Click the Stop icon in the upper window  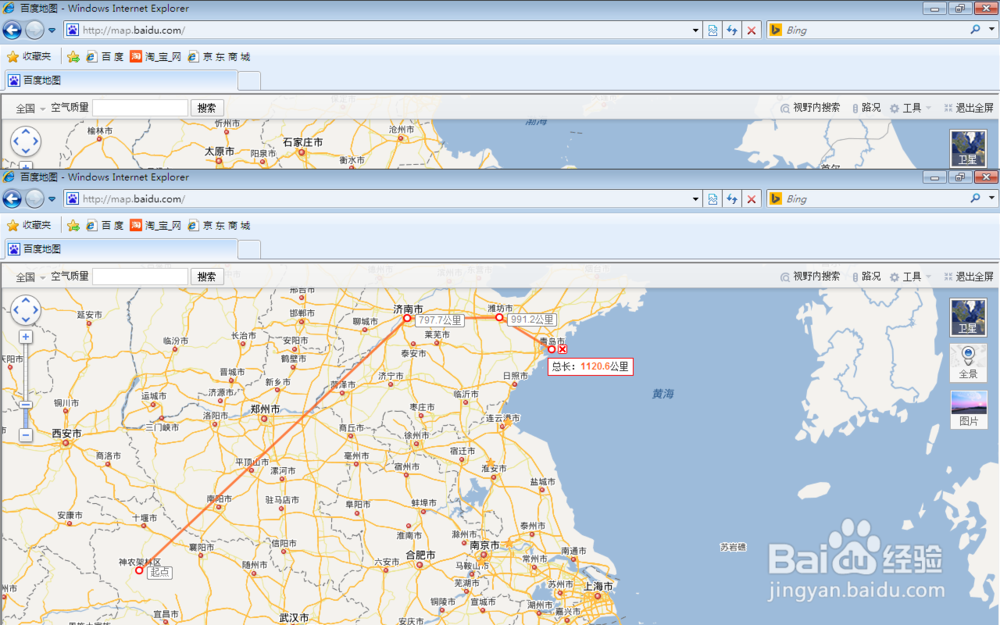(751, 30)
